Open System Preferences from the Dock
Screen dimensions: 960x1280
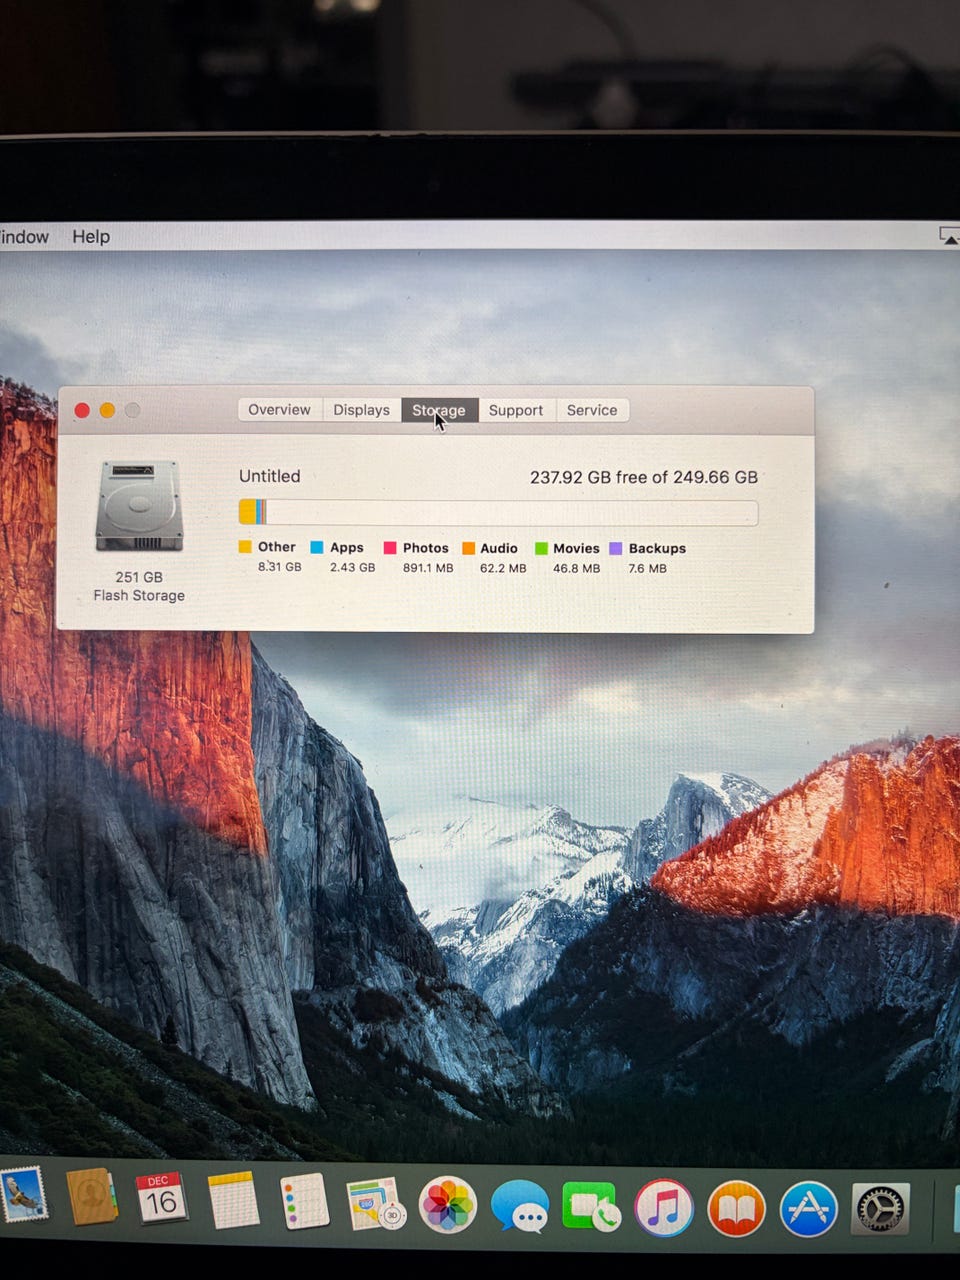pyautogui.click(x=881, y=1210)
